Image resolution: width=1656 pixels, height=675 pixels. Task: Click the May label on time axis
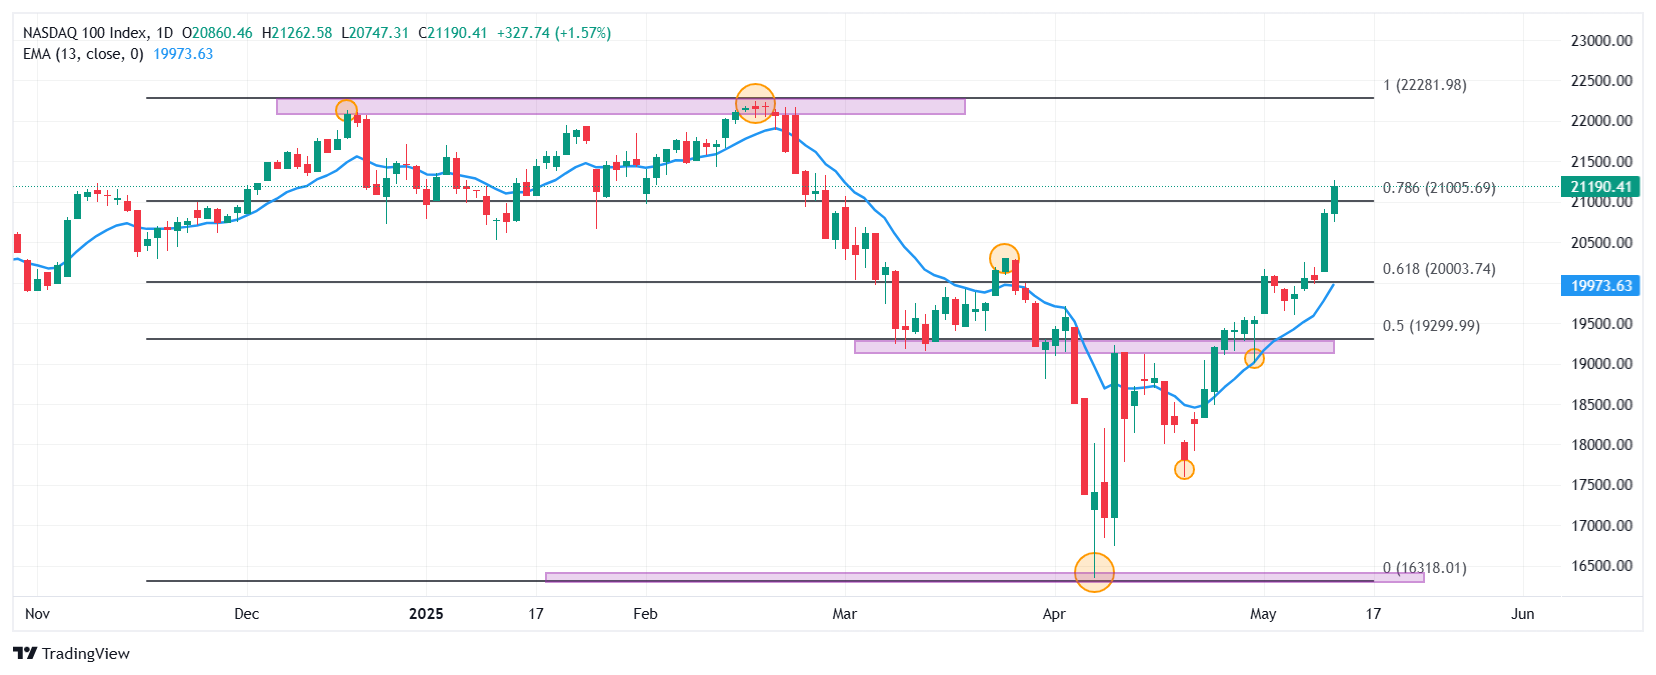coord(1263,614)
